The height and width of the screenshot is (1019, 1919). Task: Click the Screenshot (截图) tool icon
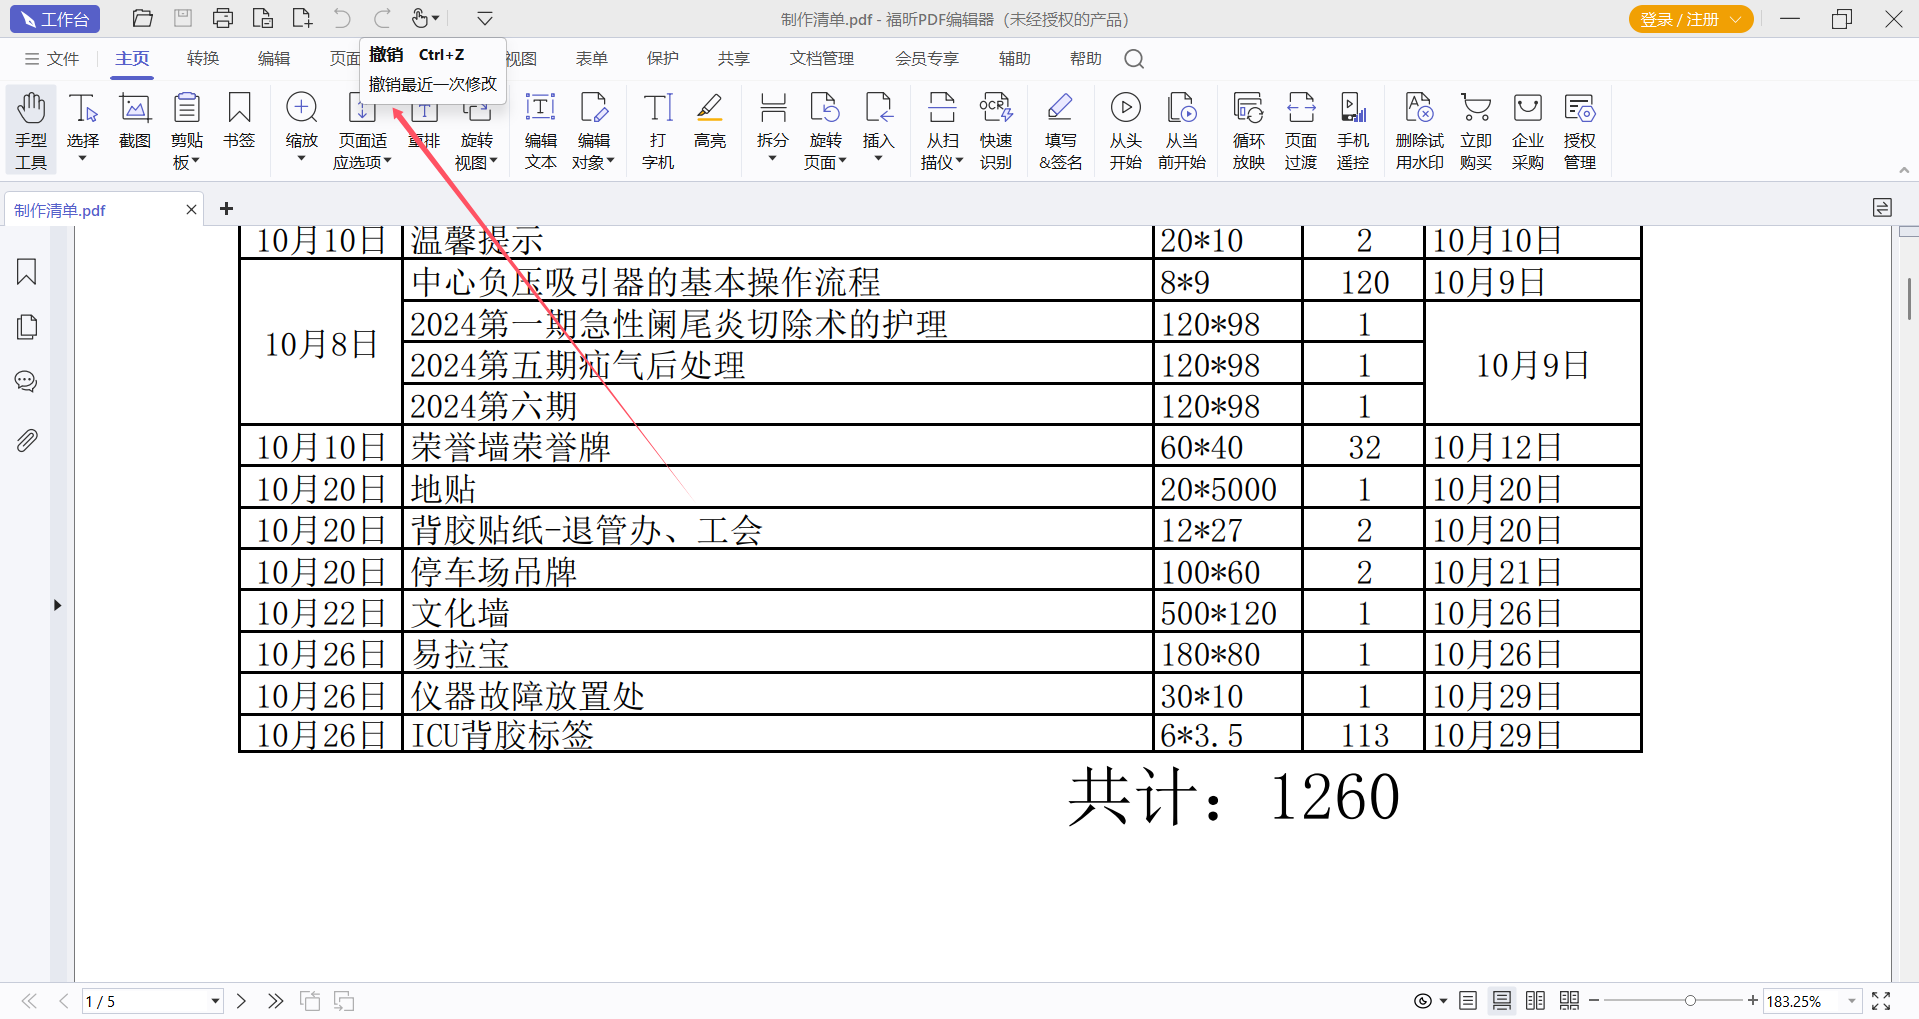click(135, 120)
